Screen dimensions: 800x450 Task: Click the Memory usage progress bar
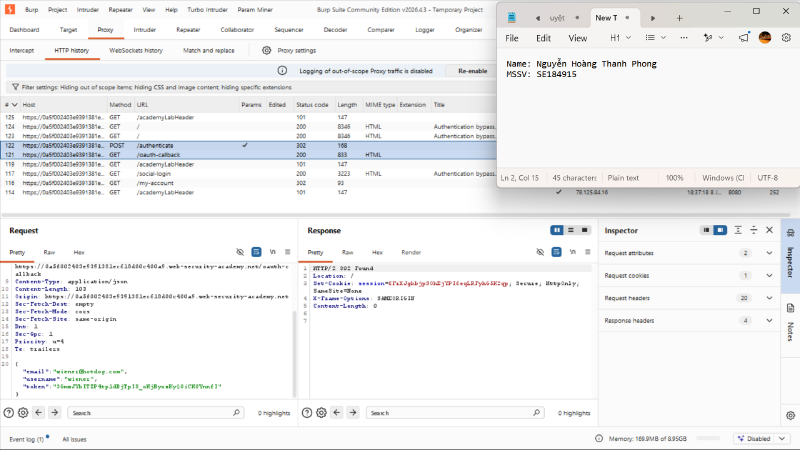(708, 438)
